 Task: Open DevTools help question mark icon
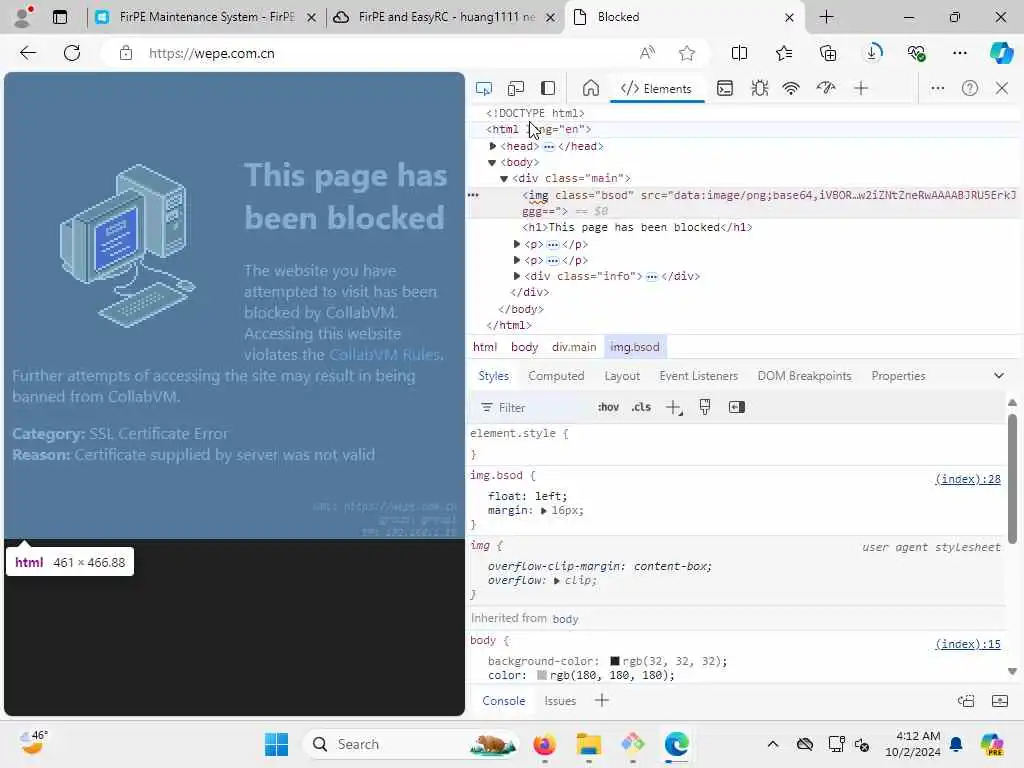970,88
